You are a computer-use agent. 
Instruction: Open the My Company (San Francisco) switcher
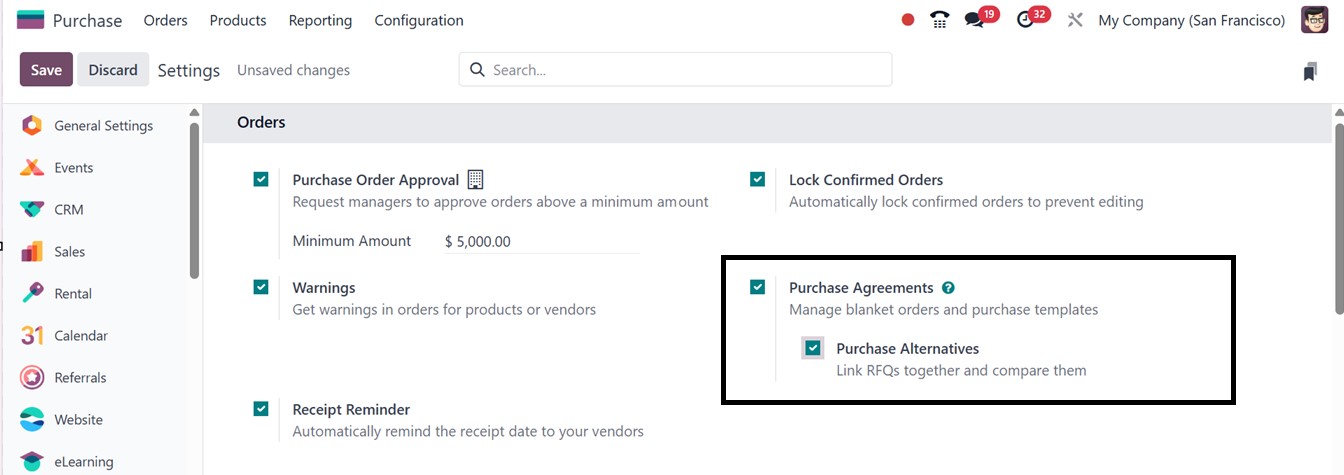click(1191, 20)
